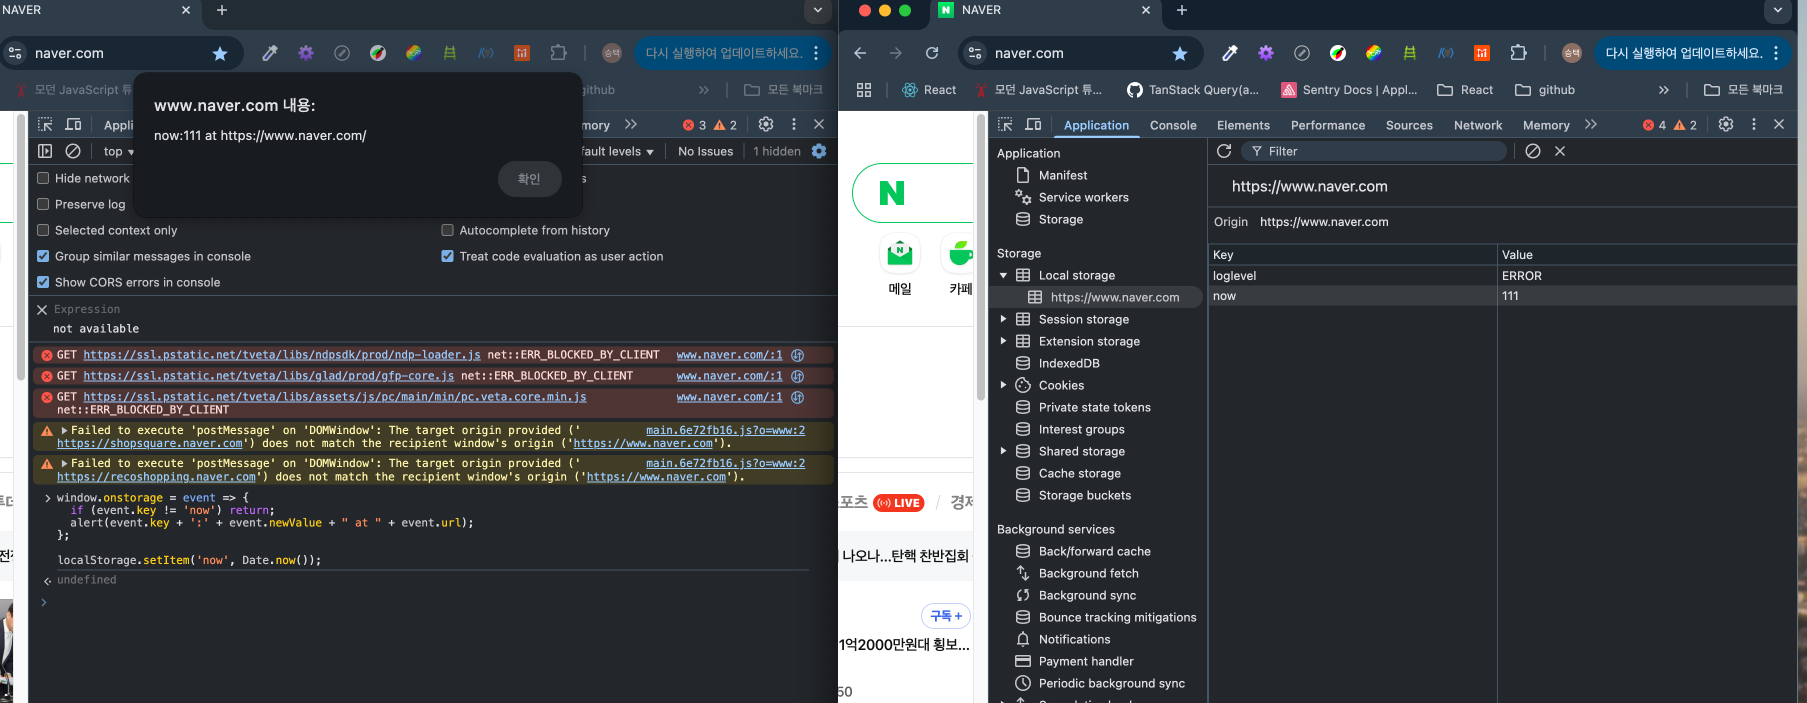Delete selected storage entry with X icon
The width and height of the screenshot is (1807, 703).
coord(1560,151)
